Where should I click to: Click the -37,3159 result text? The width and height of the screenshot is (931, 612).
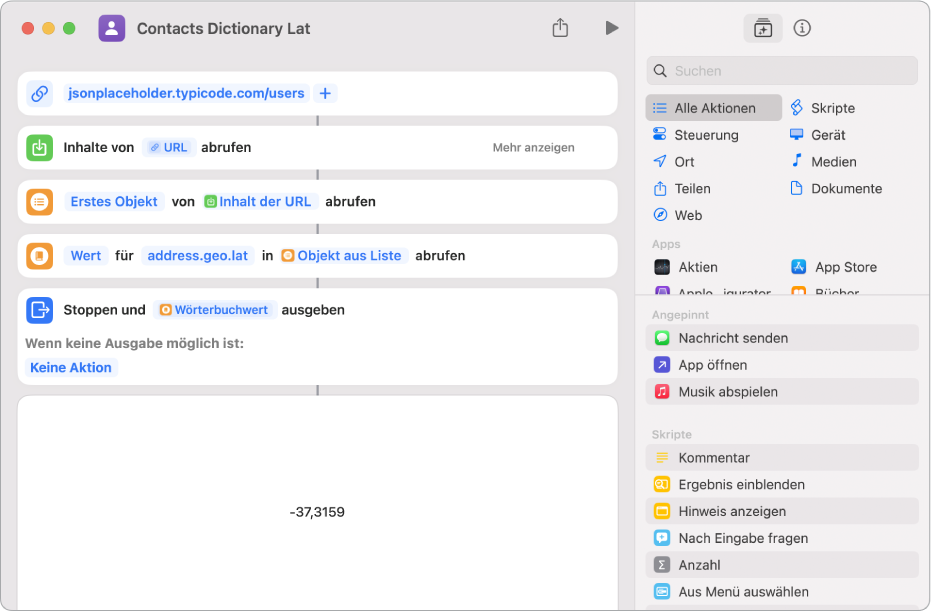(317, 512)
